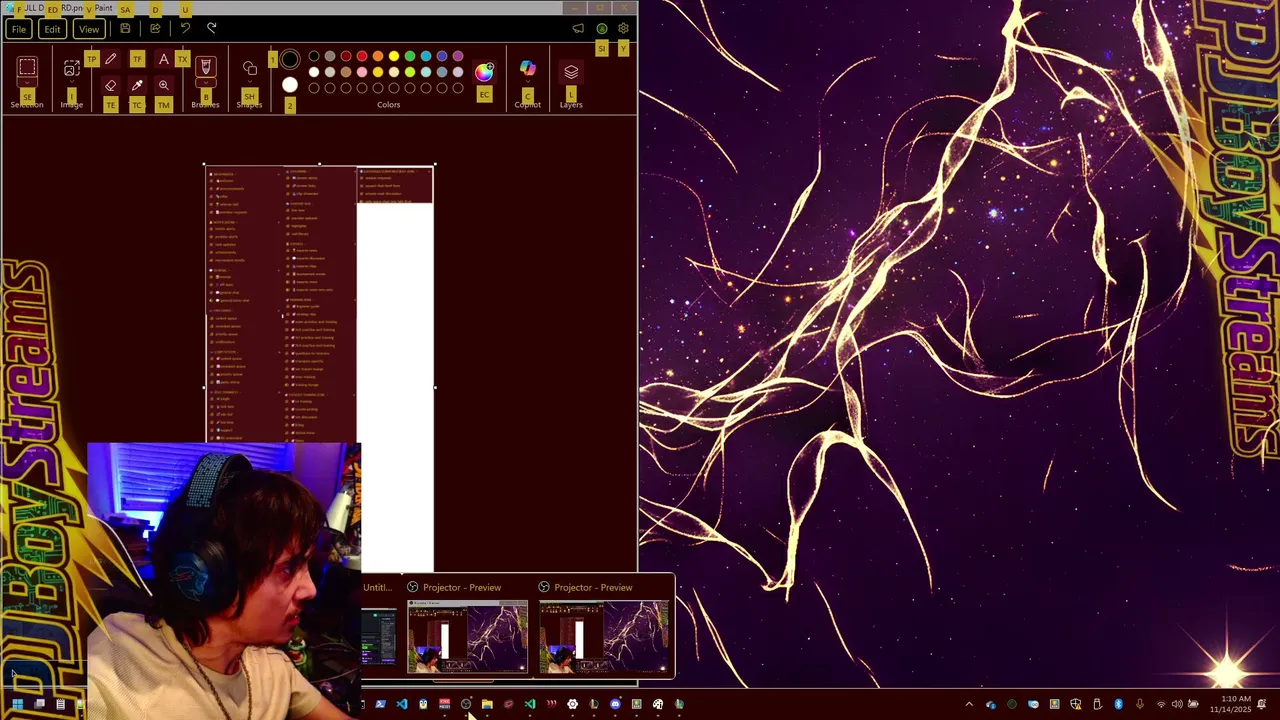Click the Share icon in Paint
Image resolution: width=1280 pixels, height=720 pixels.
click(155, 28)
